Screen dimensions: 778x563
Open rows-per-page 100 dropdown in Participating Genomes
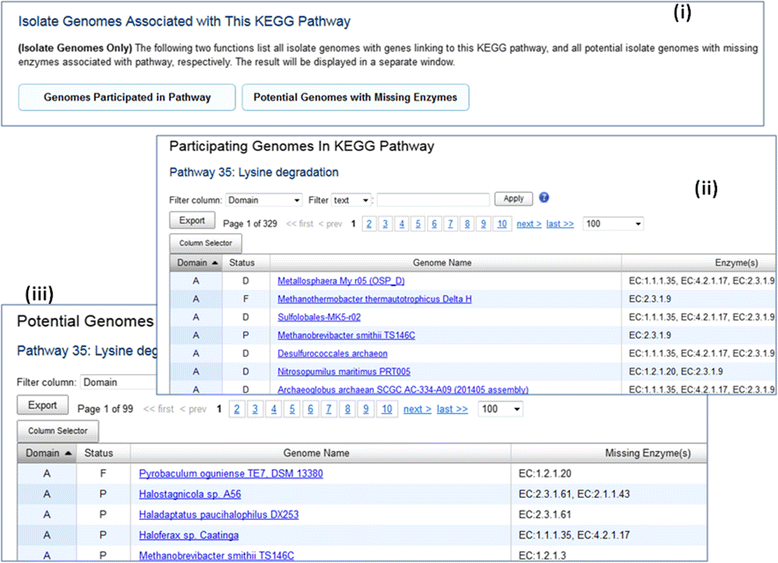tap(613, 224)
